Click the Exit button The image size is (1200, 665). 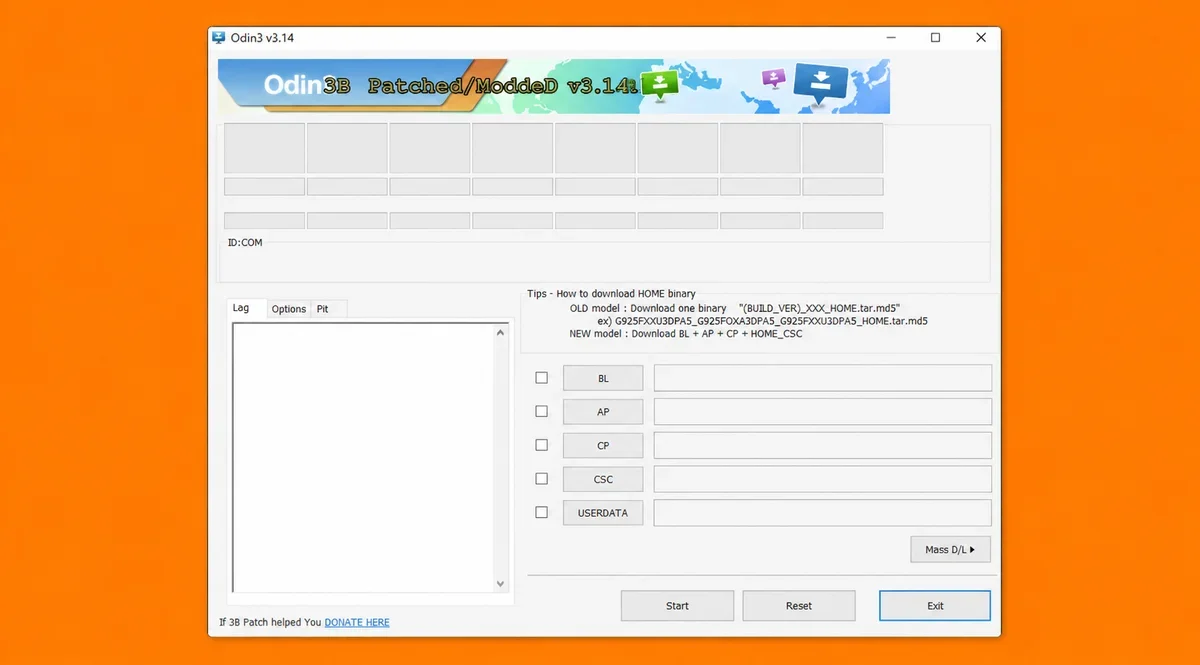click(x=935, y=605)
